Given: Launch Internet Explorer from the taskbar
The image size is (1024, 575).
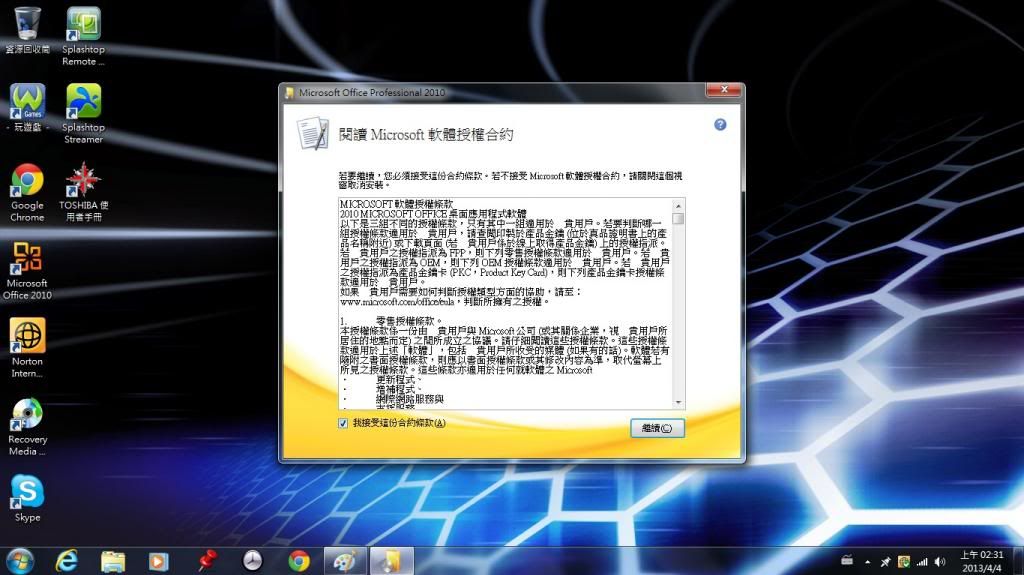Looking at the screenshot, I should click(x=66, y=561).
